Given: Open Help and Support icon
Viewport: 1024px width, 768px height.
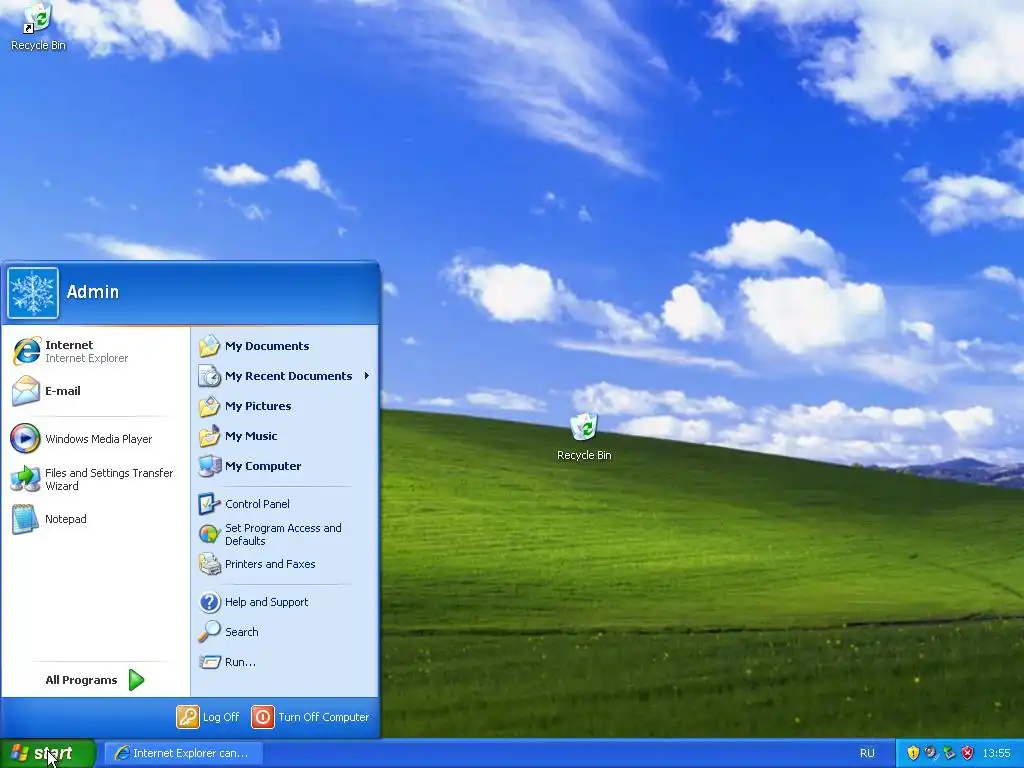Looking at the screenshot, I should [209, 601].
